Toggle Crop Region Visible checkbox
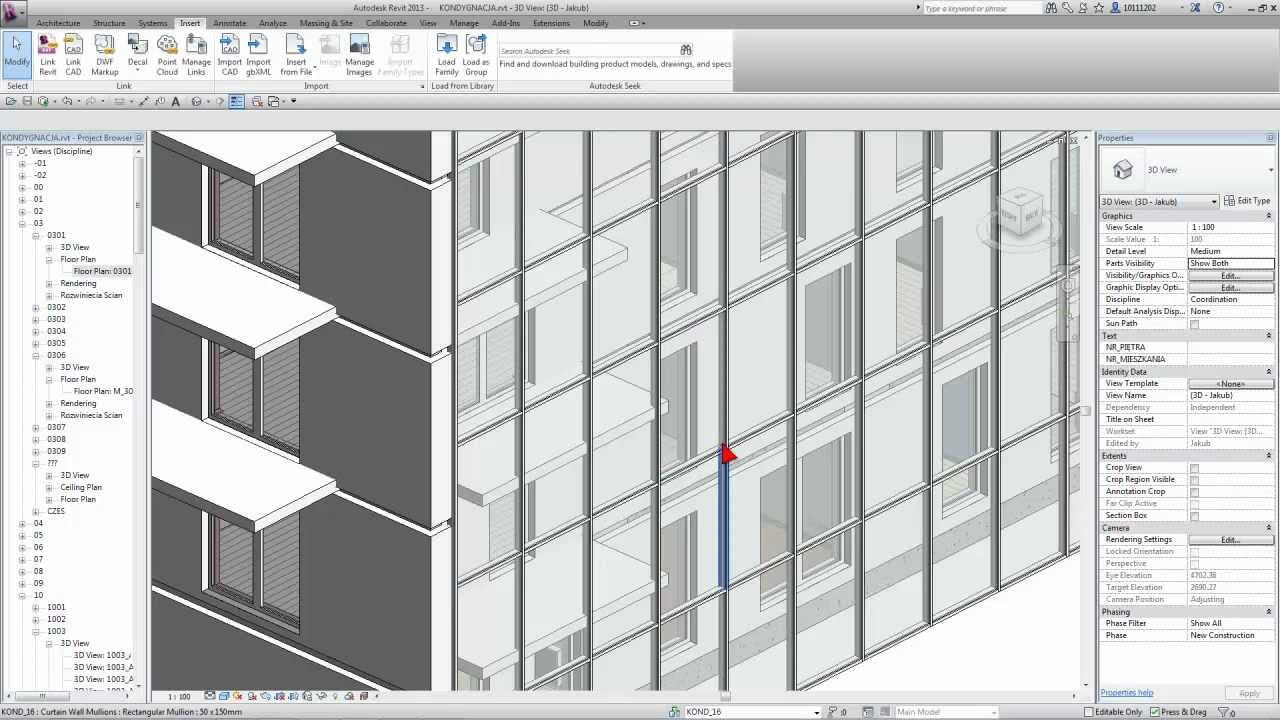The width and height of the screenshot is (1280, 720). point(1194,480)
